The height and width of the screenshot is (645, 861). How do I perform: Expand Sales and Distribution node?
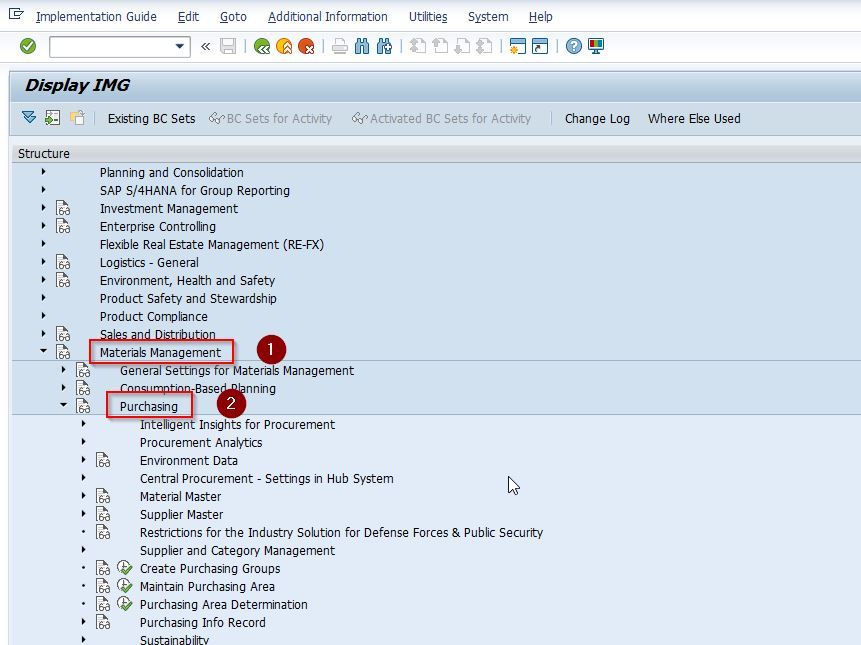(x=43, y=334)
